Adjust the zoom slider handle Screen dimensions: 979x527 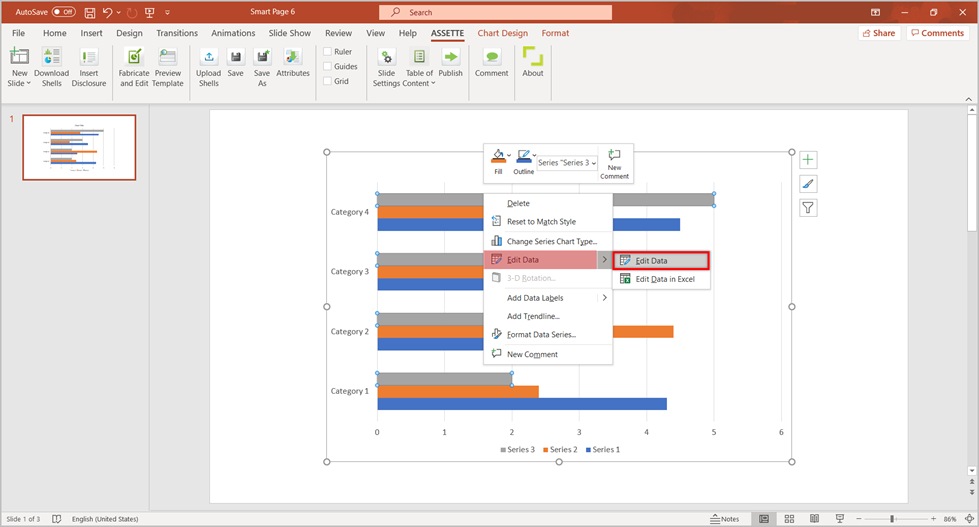893,519
